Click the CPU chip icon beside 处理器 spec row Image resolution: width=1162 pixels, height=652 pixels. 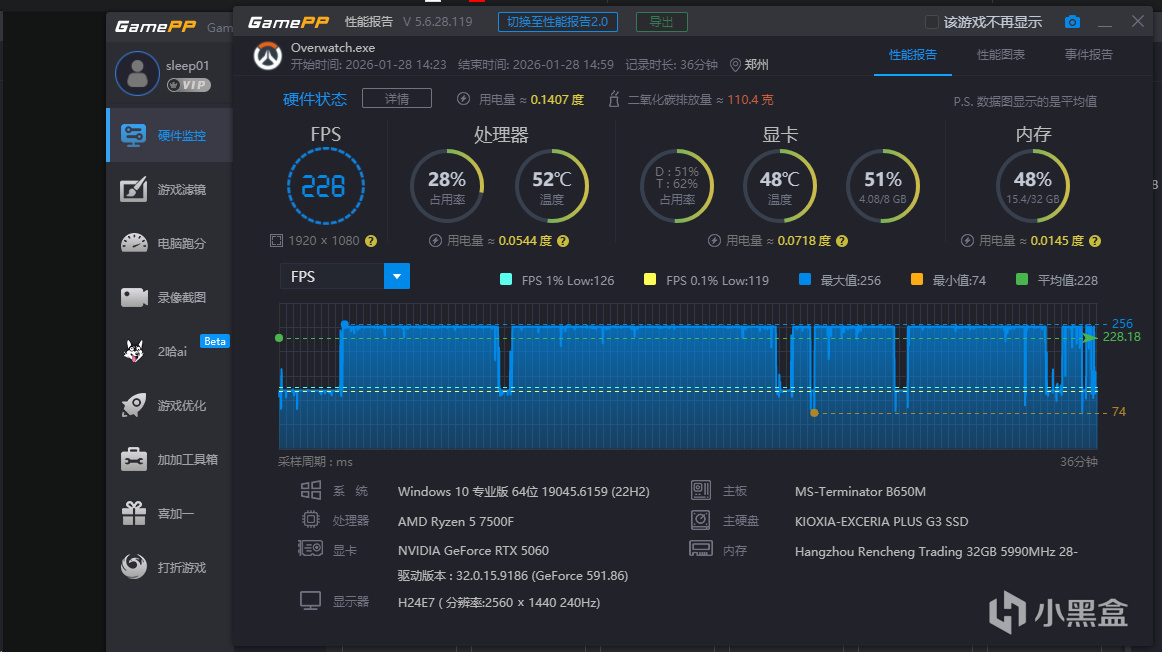(x=311, y=520)
